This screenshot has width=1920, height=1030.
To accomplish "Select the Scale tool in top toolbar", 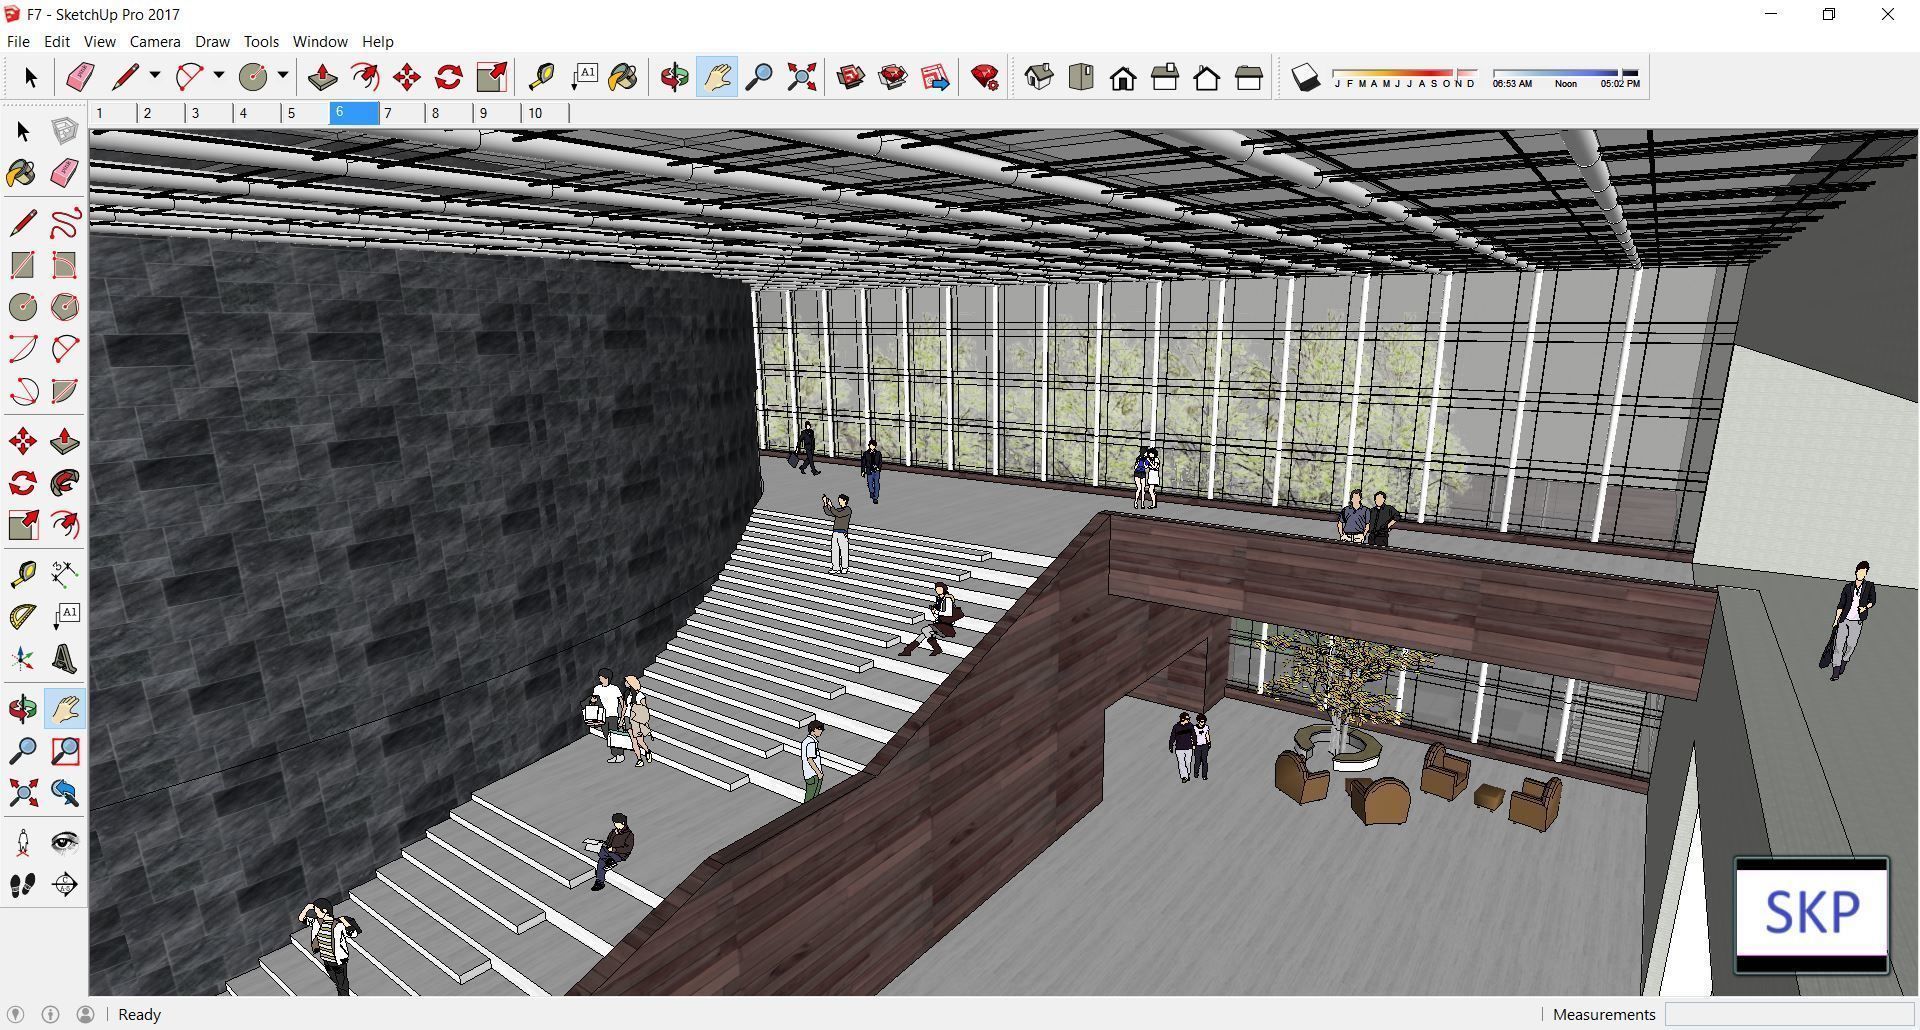I will click(x=491, y=77).
